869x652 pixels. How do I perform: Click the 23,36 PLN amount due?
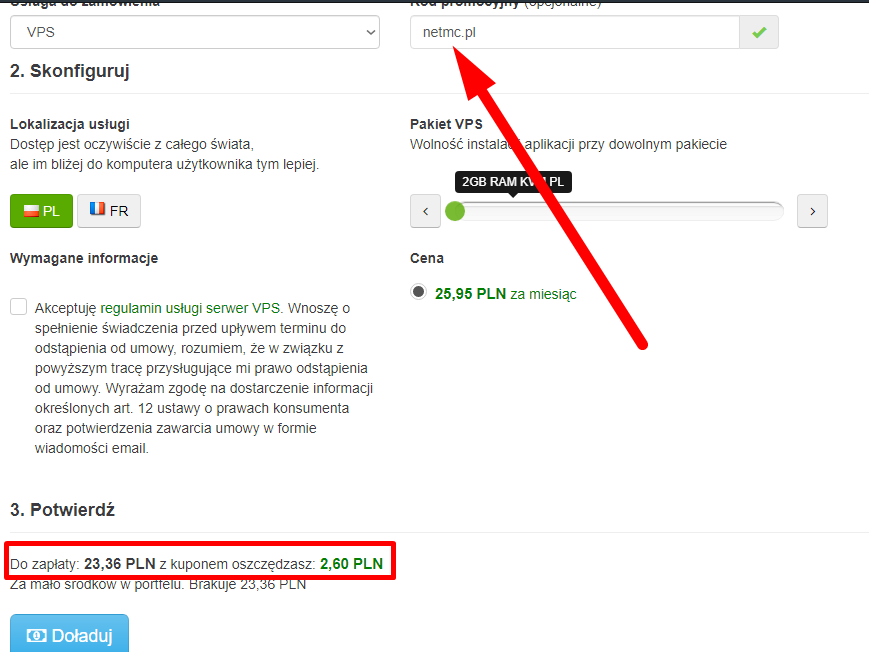click(120, 564)
